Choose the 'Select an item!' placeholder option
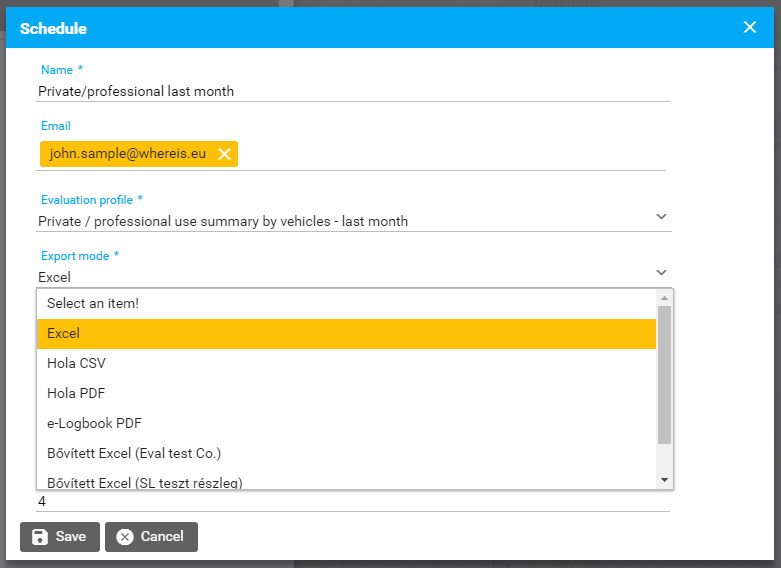Screen dimensions: 781x568 pyautogui.click(x=346, y=303)
